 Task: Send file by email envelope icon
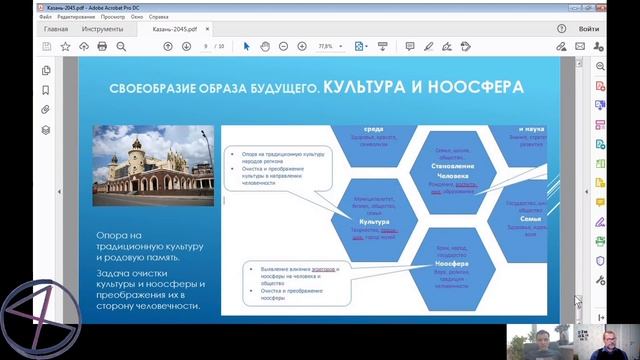pos(580,47)
